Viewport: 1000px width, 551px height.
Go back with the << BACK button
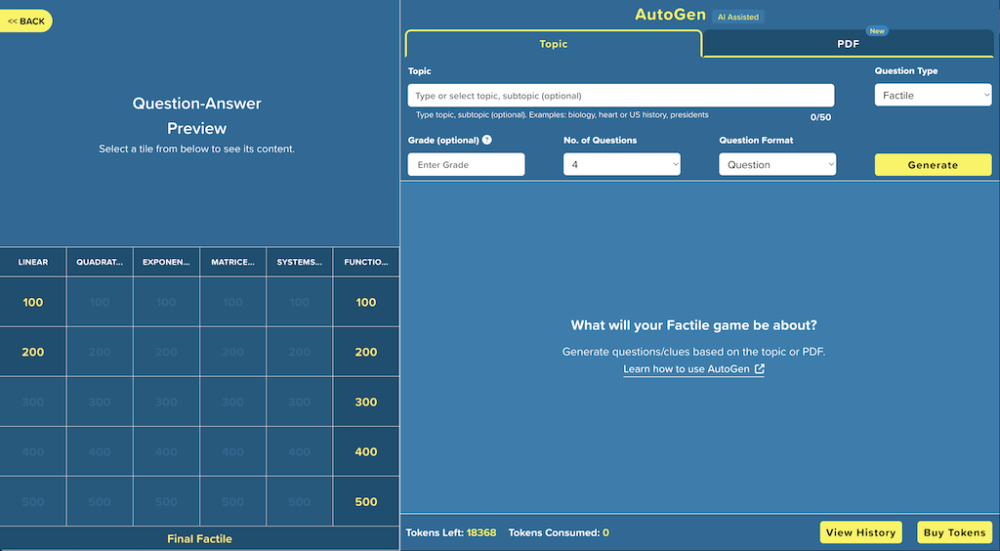26,21
